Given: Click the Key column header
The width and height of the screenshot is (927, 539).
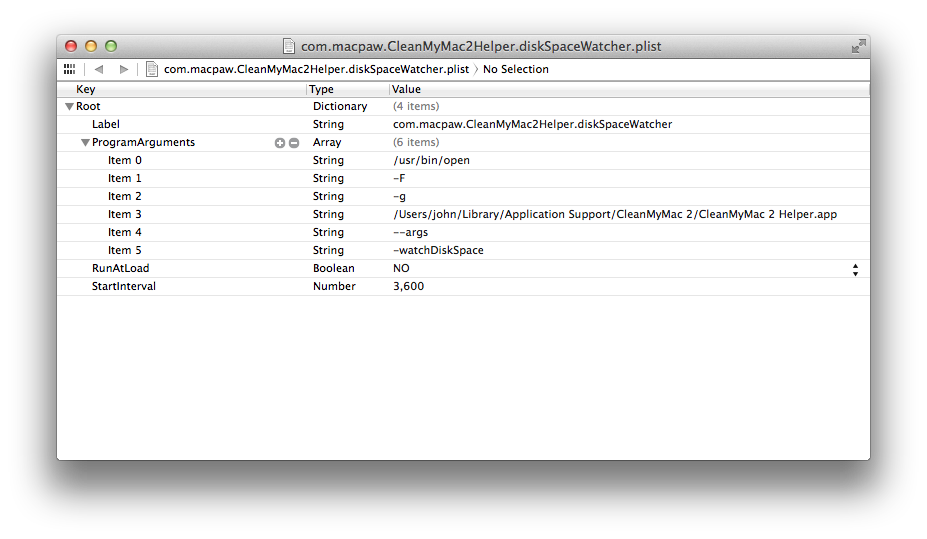Looking at the screenshot, I should pos(86,89).
